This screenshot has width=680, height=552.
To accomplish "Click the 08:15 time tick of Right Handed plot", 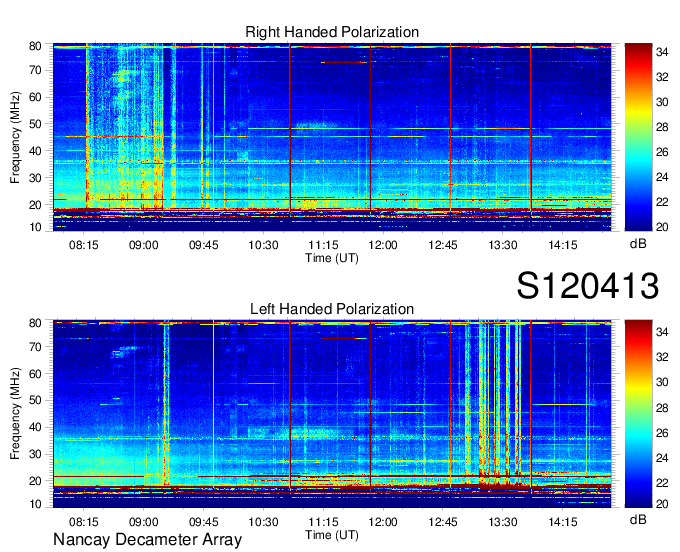I will pyautogui.click(x=84, y=245).
